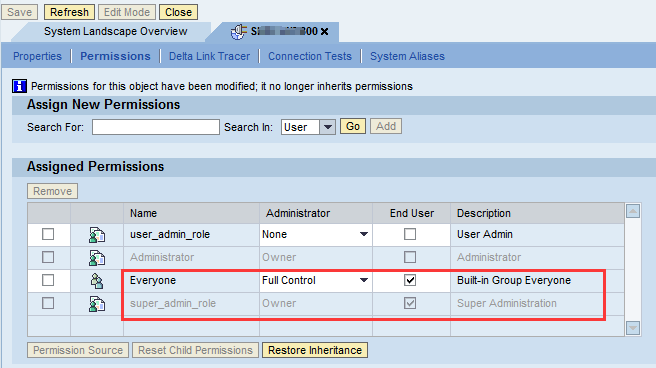
Task: Click the Permission Source button
Action: point(78,350)
